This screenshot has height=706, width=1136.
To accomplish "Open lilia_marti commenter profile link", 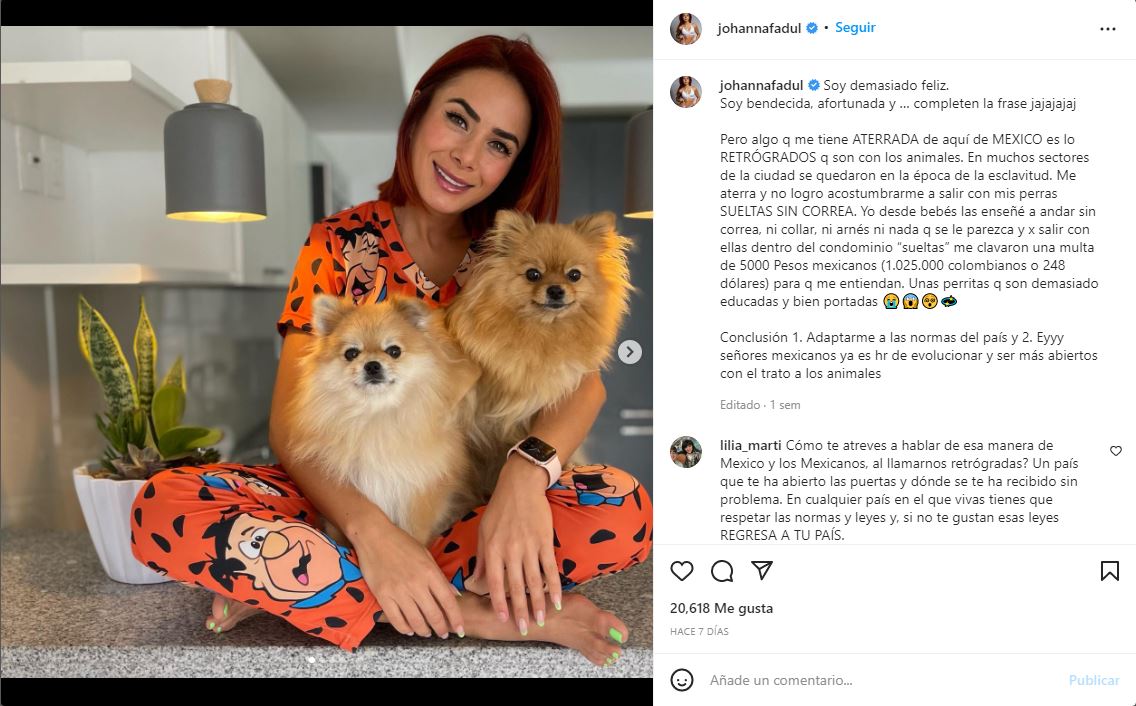I will tap(751, 445).
